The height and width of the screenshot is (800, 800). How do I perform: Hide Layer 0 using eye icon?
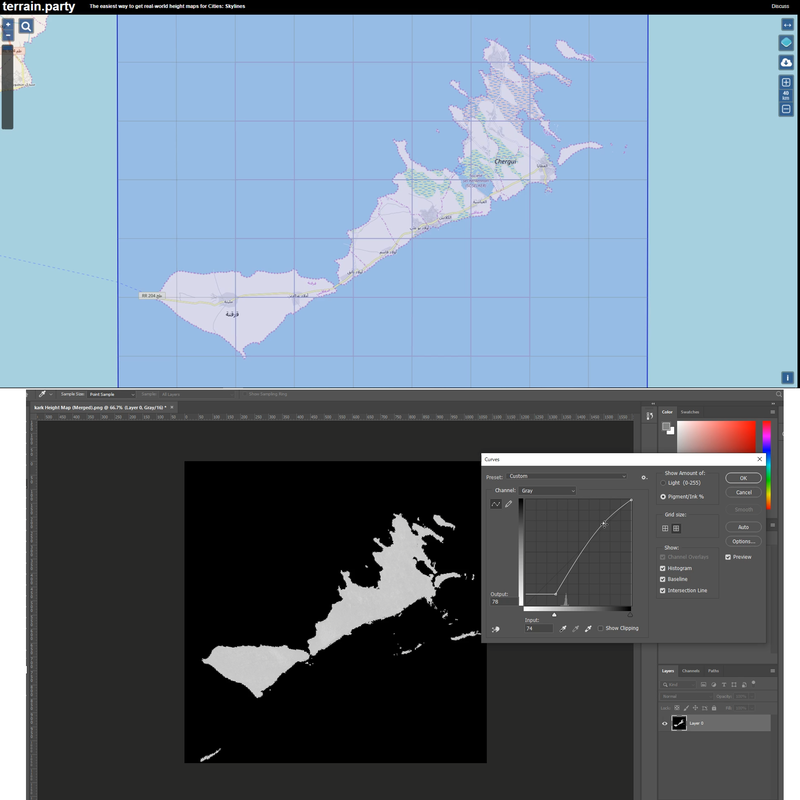665,723
